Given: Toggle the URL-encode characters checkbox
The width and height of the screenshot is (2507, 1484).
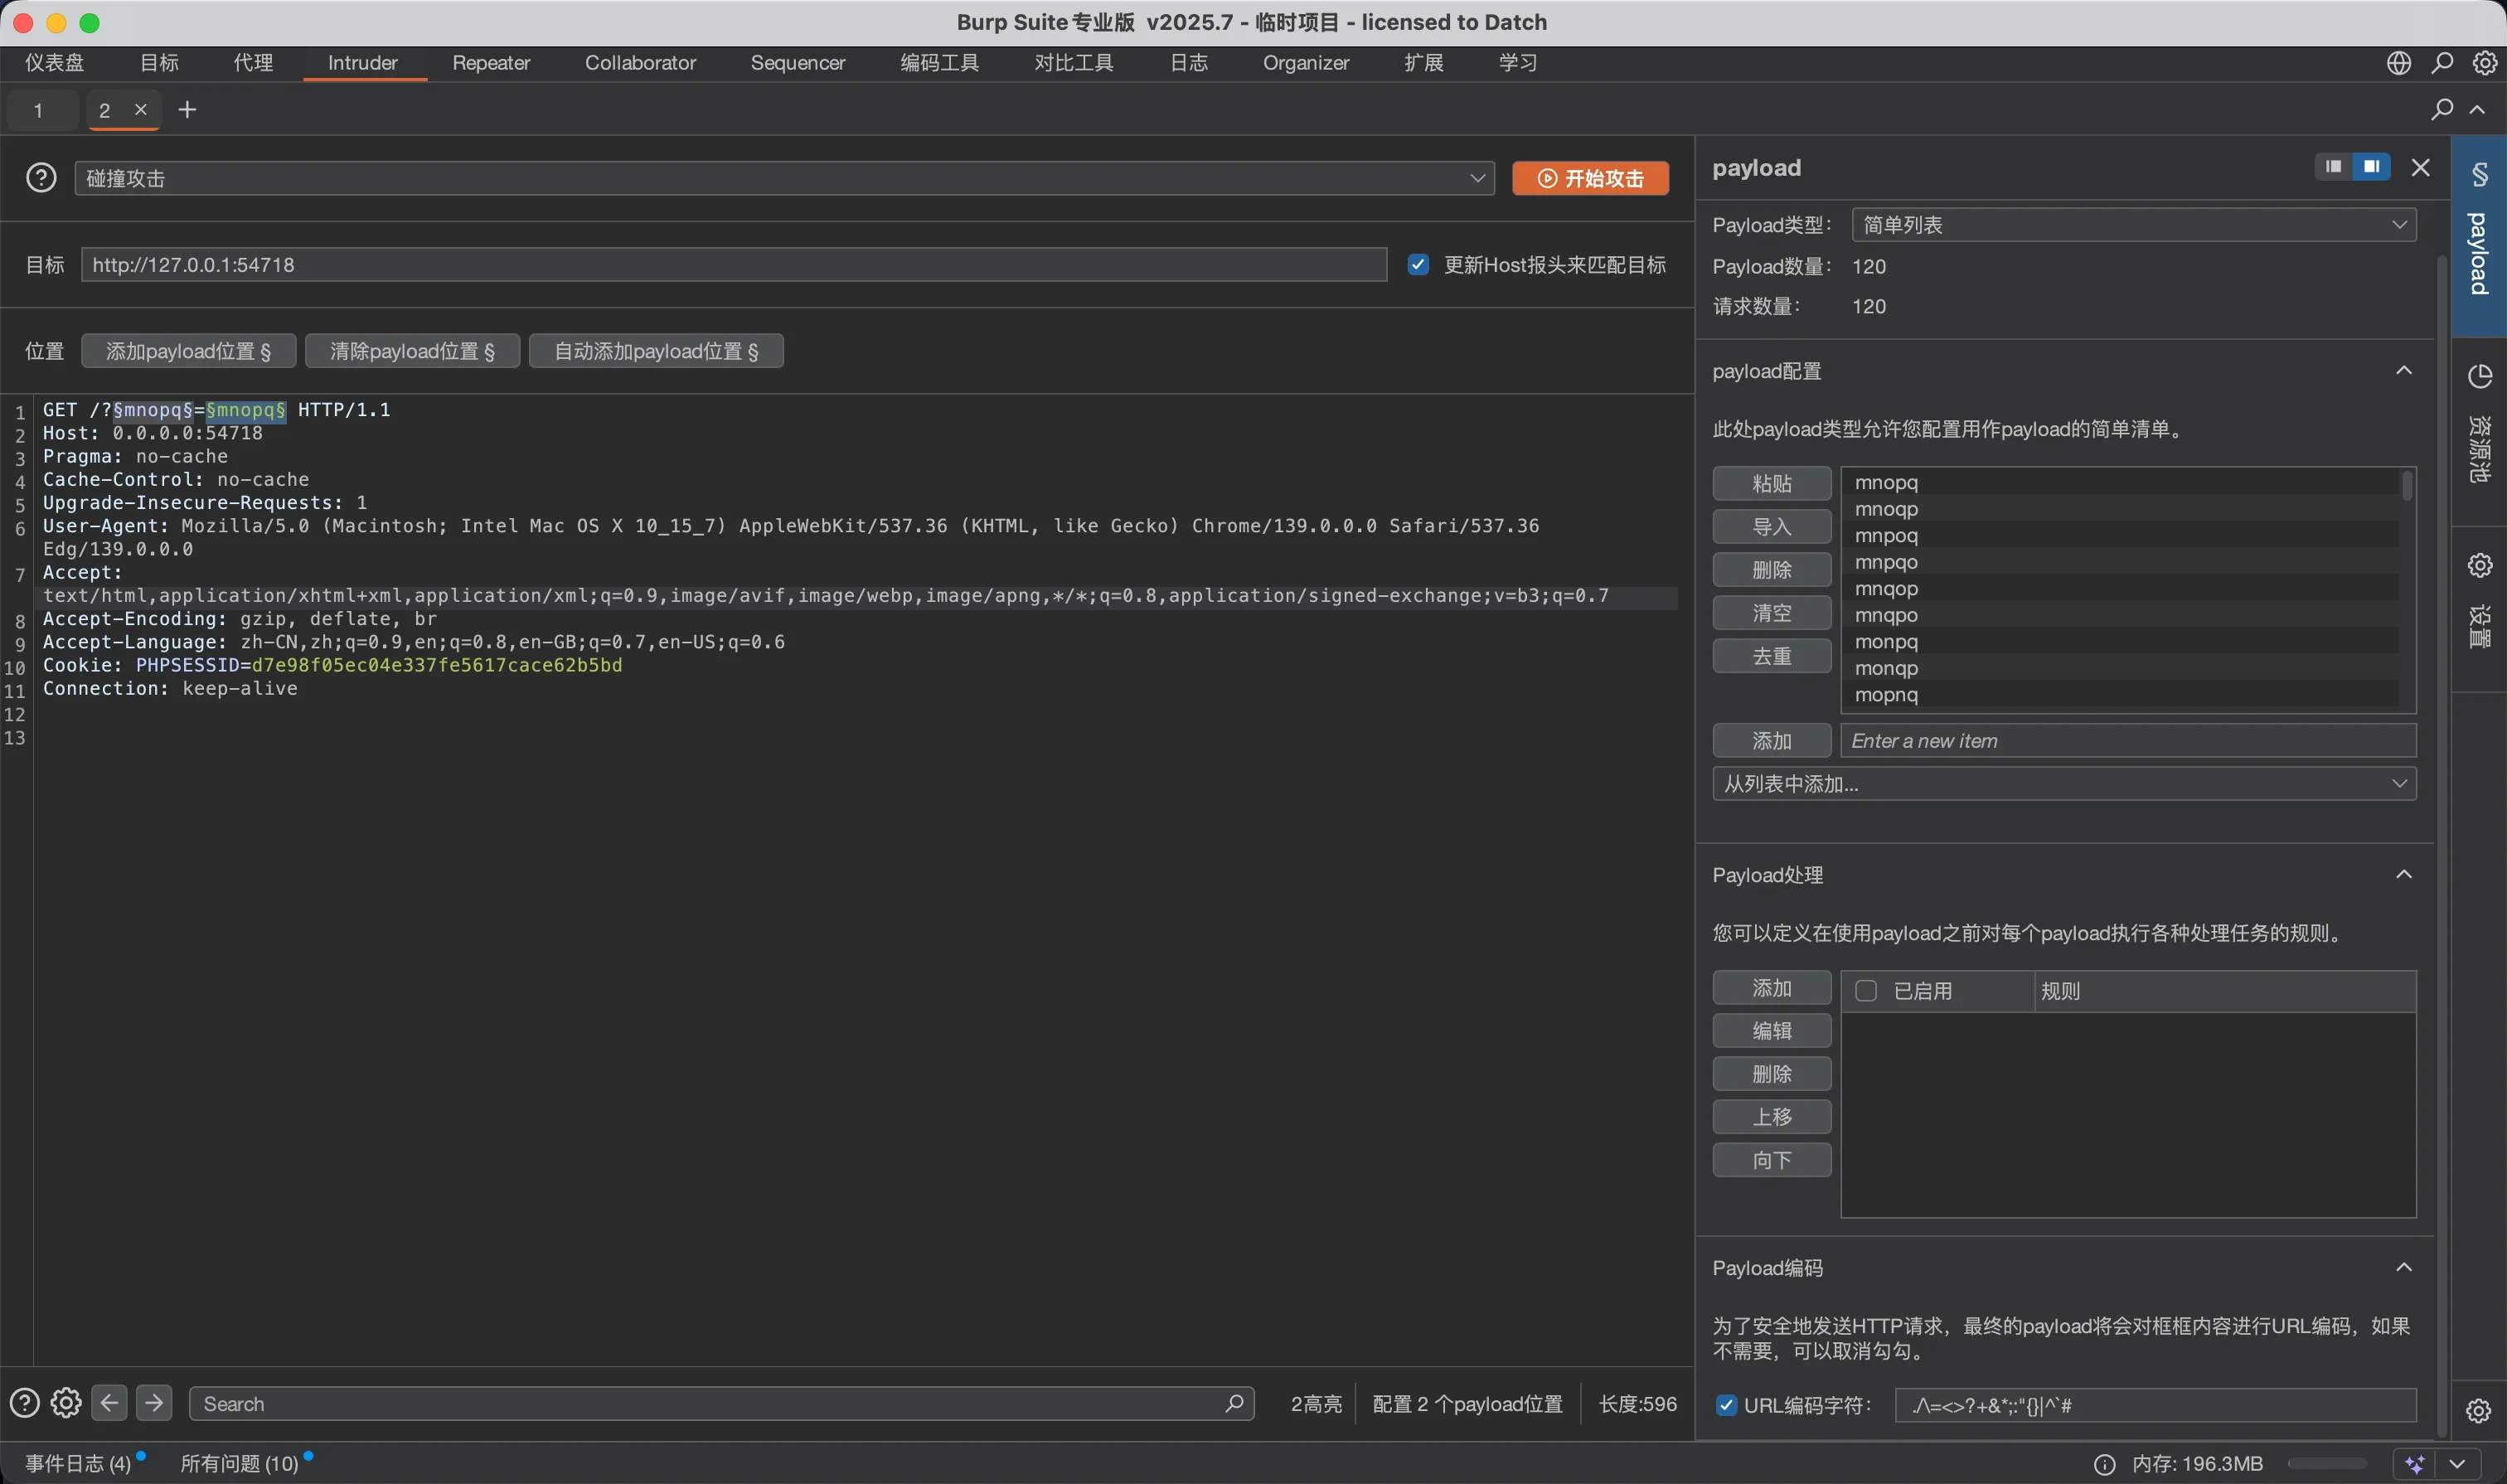Looking at the screenshot, I should point(1726,1405).
